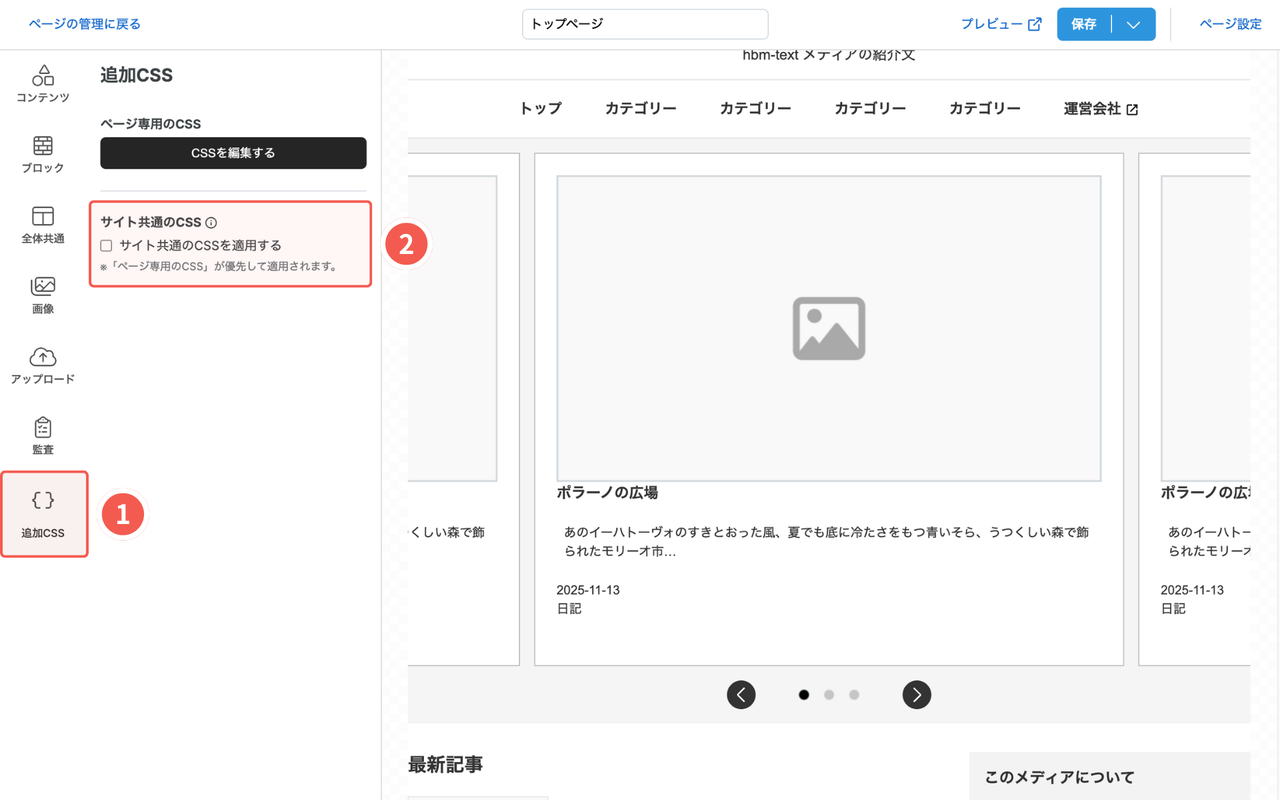This screenshot has width=1280, height=800.
Task: Click the CSSを編集する button
Action: [x=233, y=153]
